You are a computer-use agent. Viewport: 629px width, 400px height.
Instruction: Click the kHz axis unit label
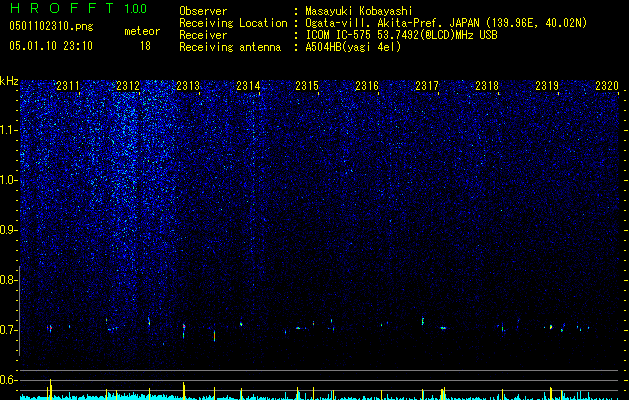[9, 81]
